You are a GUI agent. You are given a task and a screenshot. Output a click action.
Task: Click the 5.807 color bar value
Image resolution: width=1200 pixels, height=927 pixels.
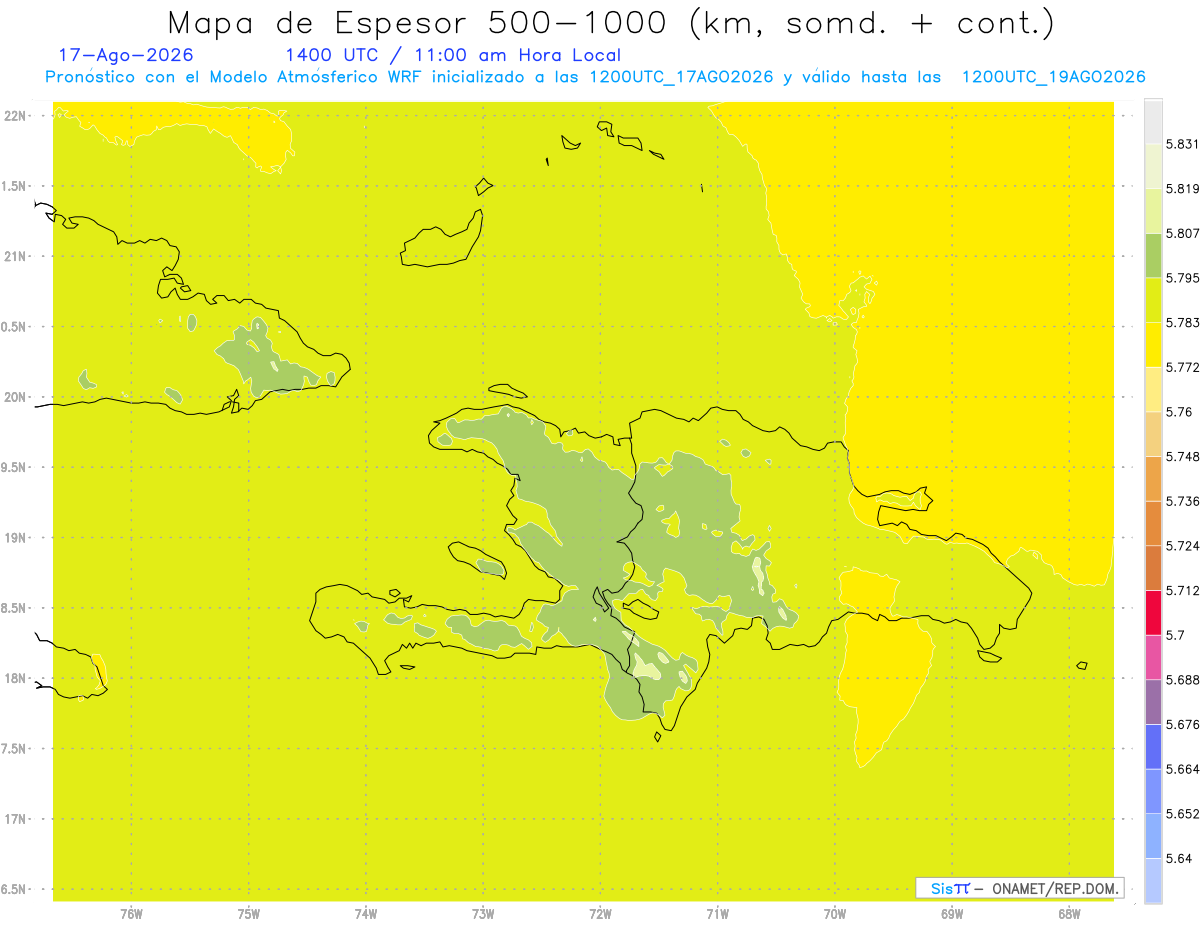coord(1183,233)
